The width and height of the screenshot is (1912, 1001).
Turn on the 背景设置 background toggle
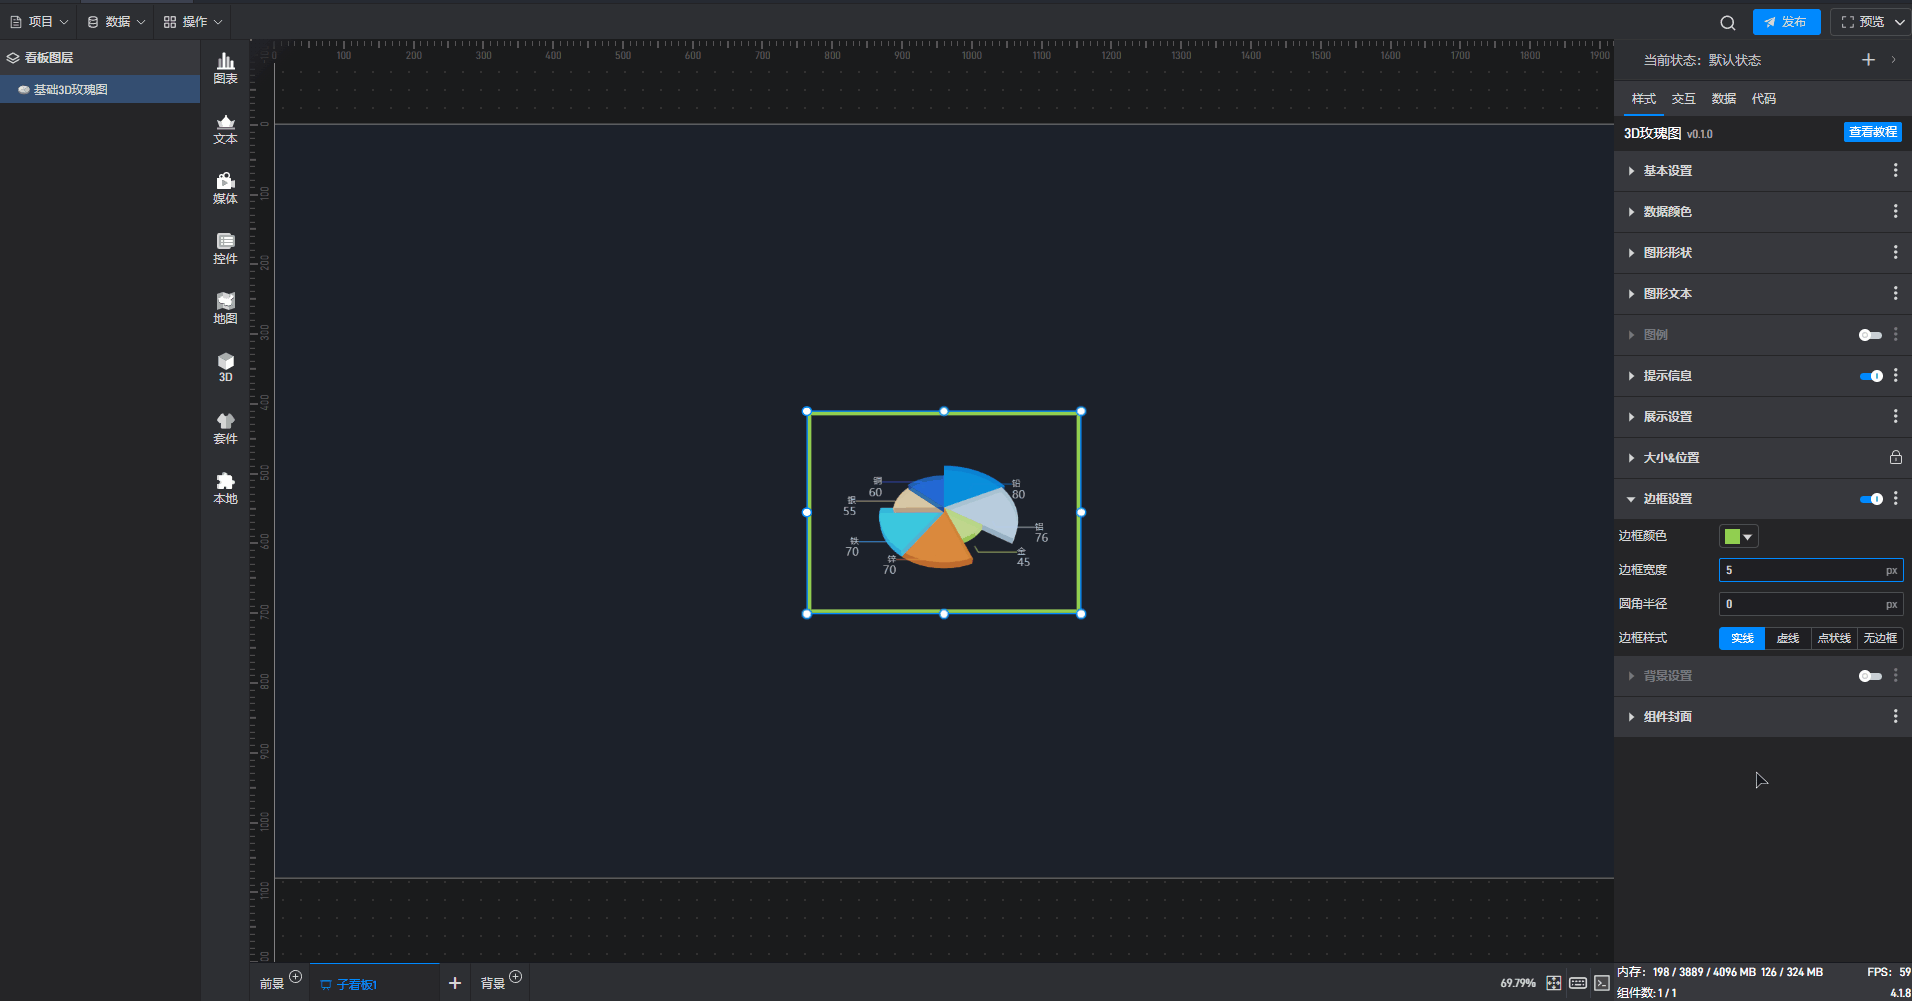[x=1869, y=676]
